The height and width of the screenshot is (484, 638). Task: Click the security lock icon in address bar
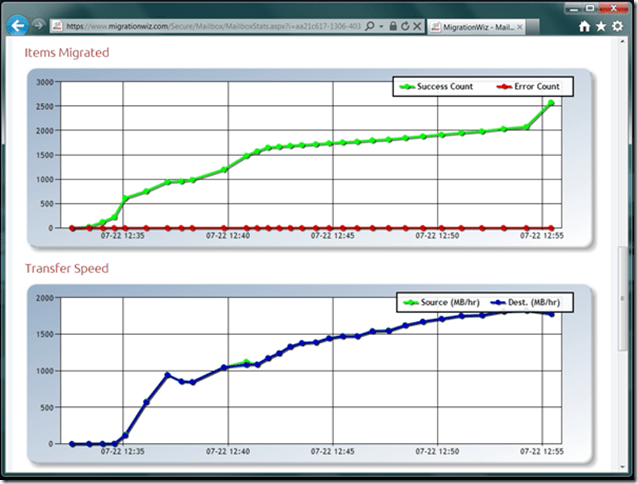(392, 27)
